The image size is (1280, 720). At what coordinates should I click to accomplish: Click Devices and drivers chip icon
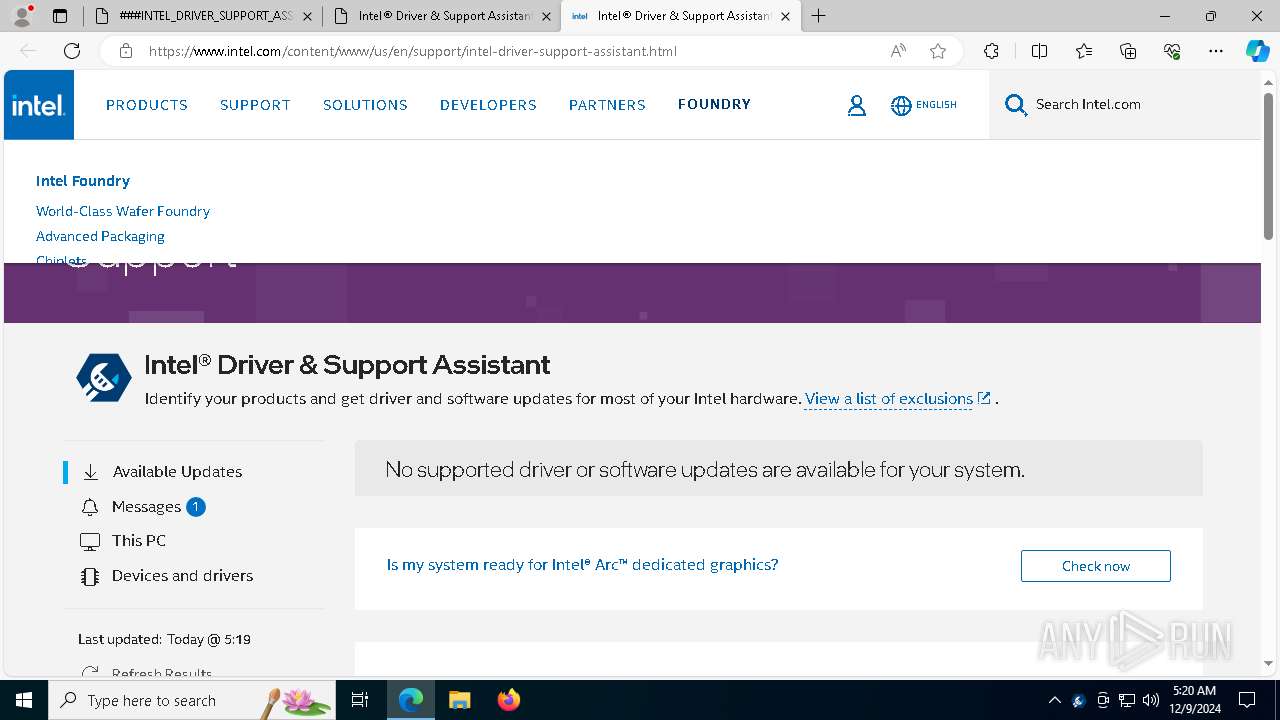90,576
